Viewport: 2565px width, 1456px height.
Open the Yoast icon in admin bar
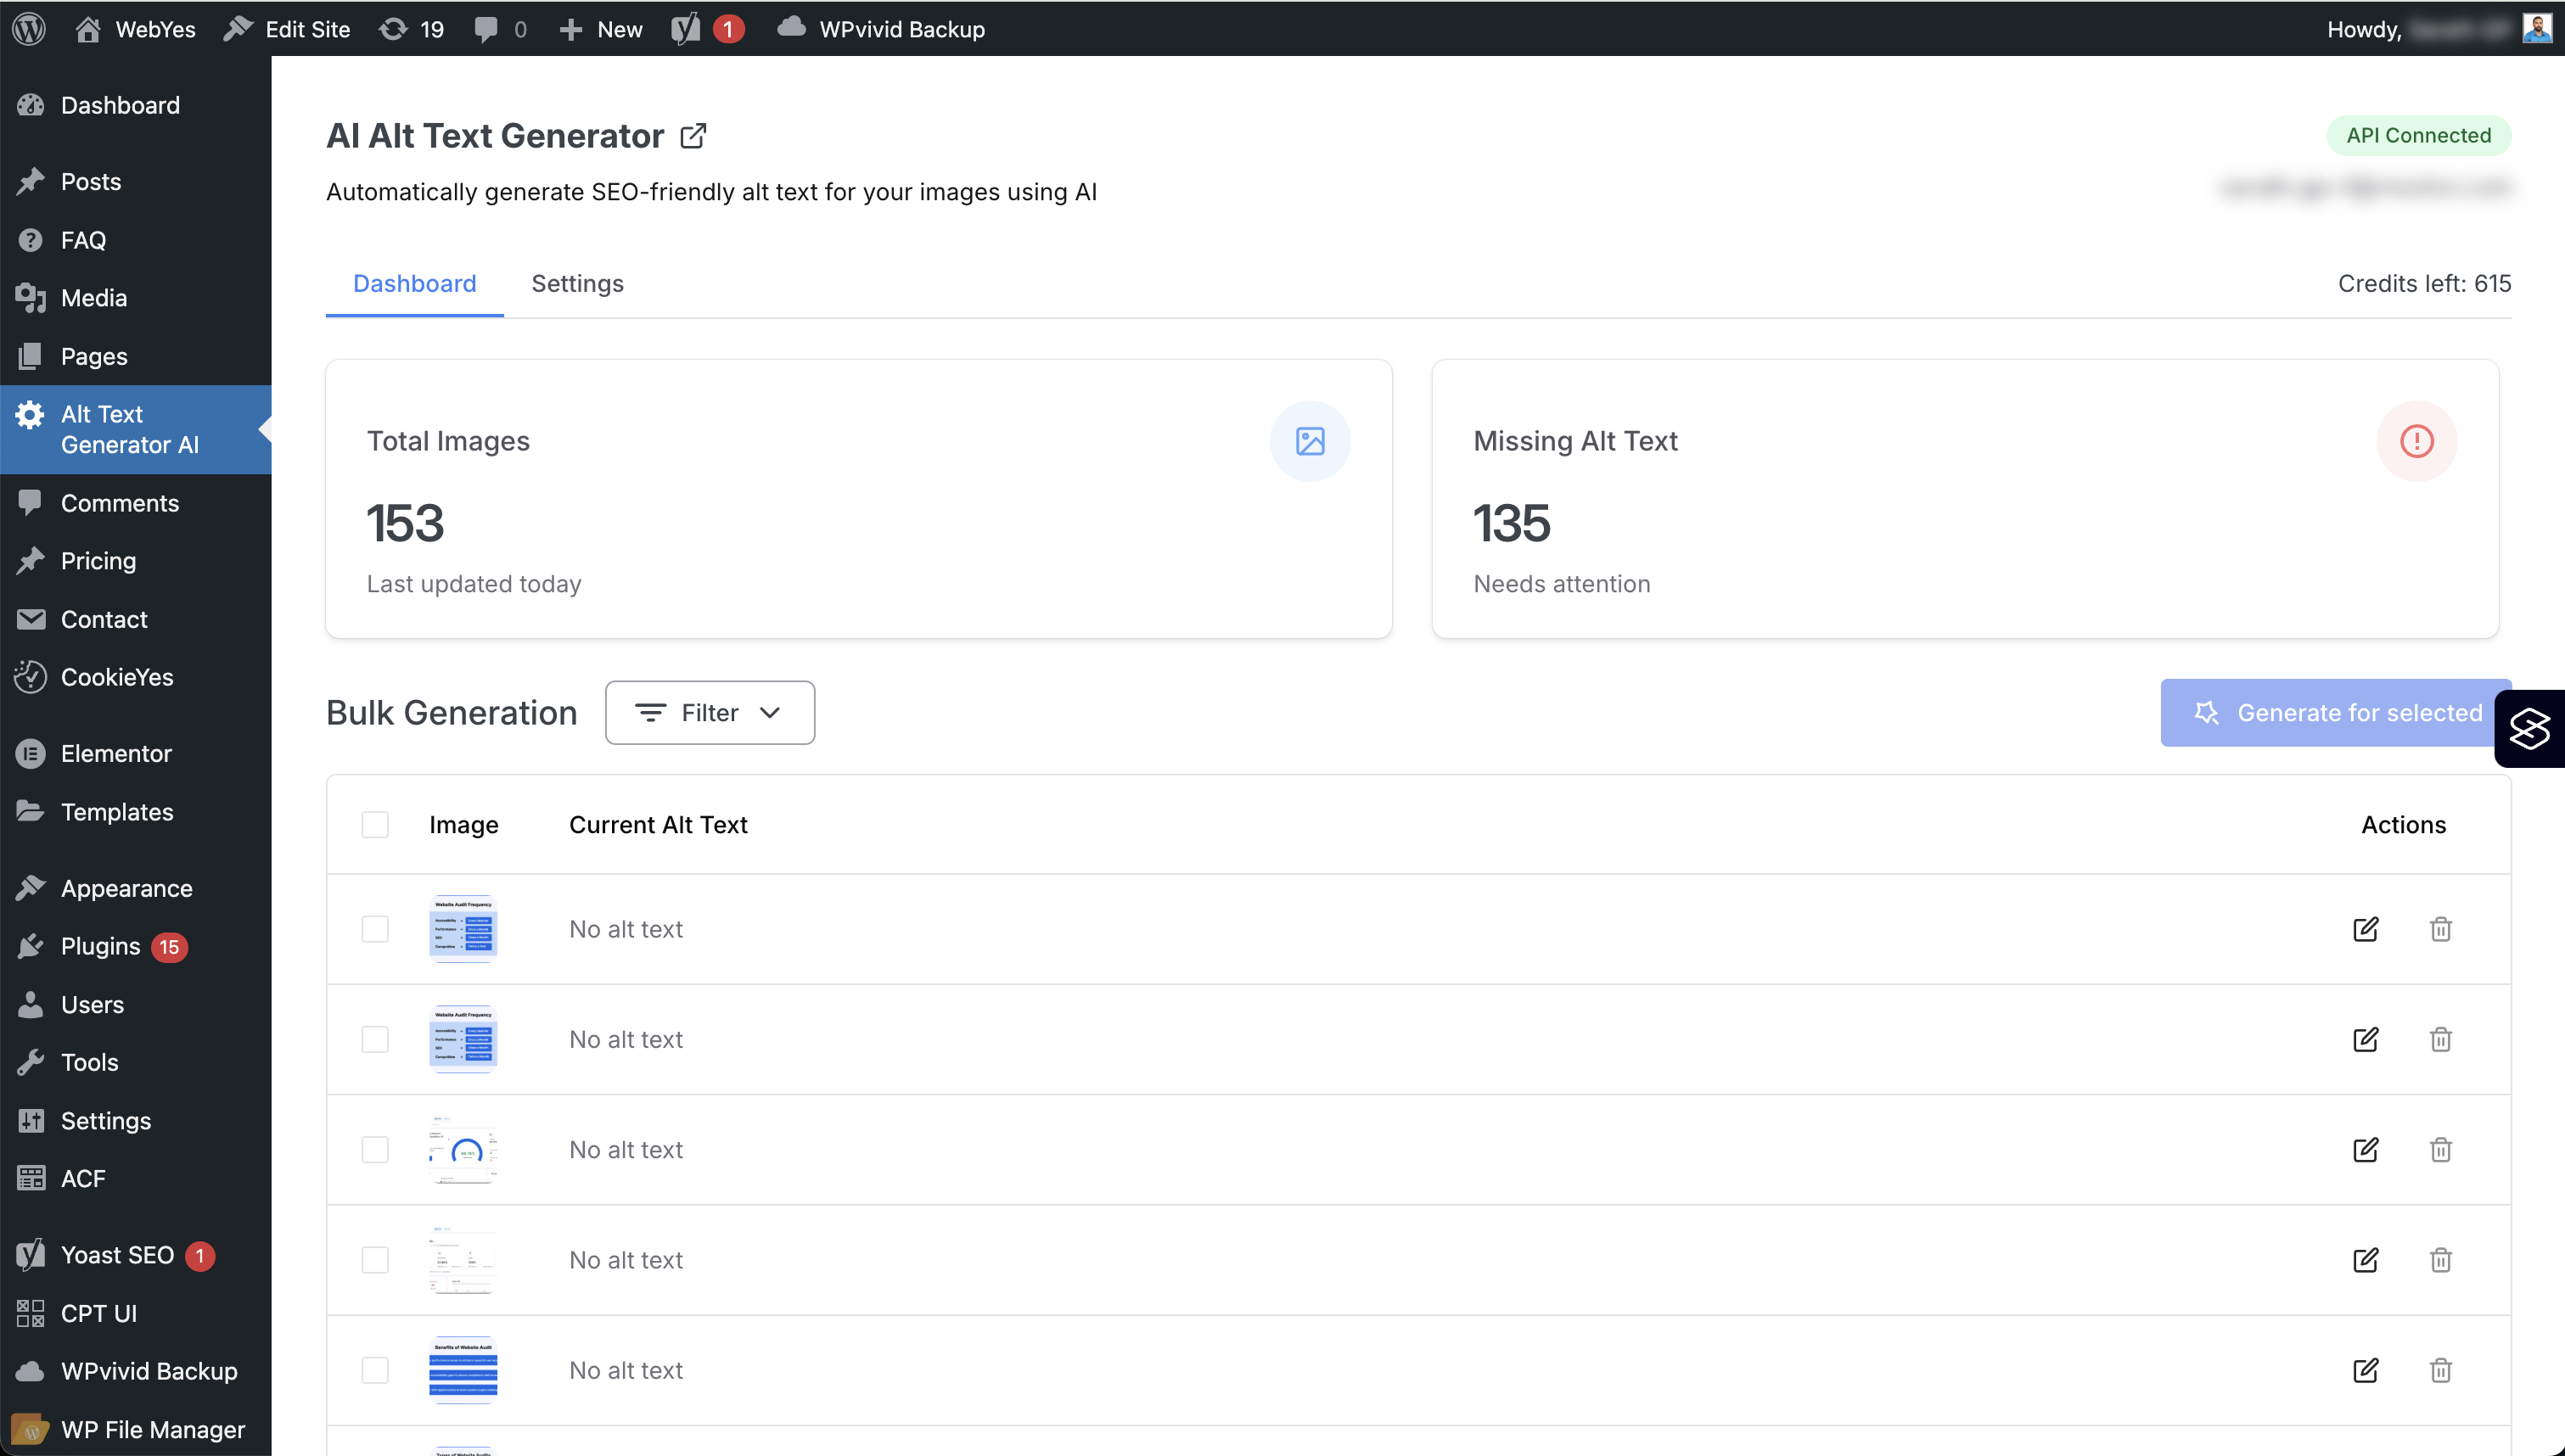(x=686, y=29)
